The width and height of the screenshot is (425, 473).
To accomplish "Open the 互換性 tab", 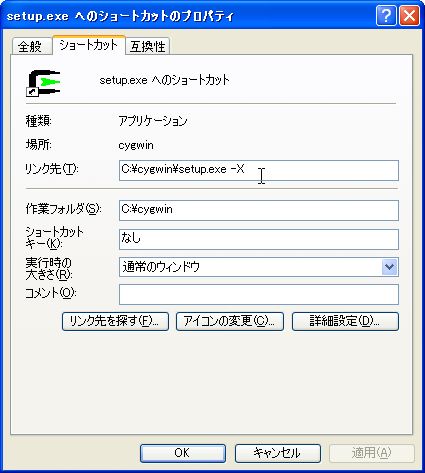I will click(x=148, y=46).
